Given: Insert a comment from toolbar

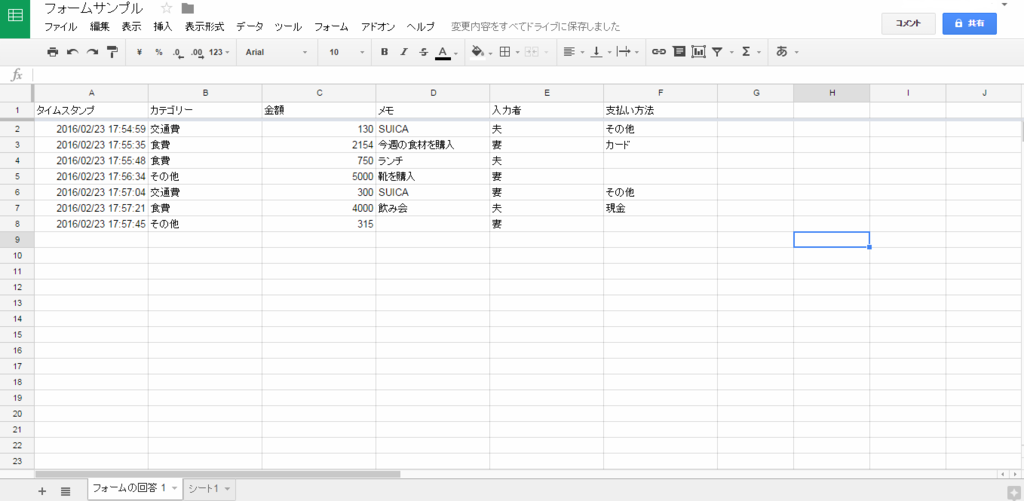Looking at the screenshot, I should [679, 52].
